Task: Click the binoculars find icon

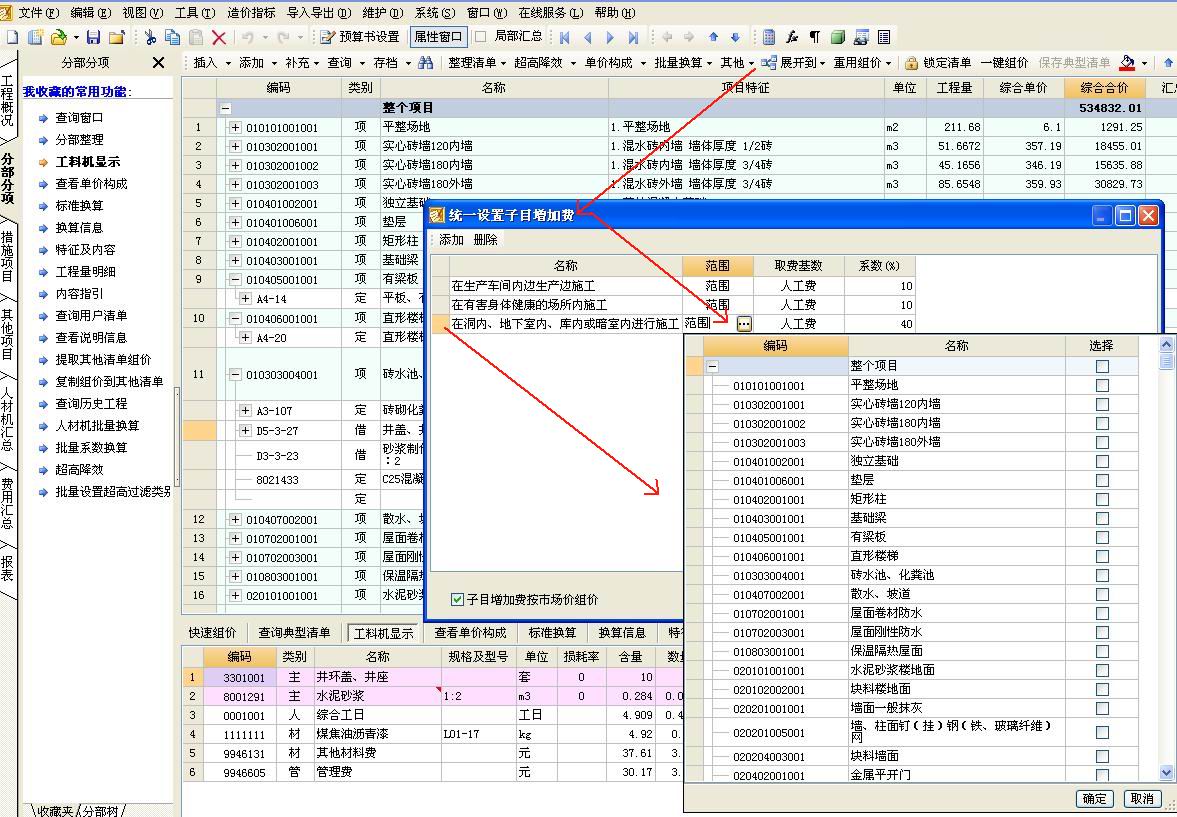Action: [426, 63]
